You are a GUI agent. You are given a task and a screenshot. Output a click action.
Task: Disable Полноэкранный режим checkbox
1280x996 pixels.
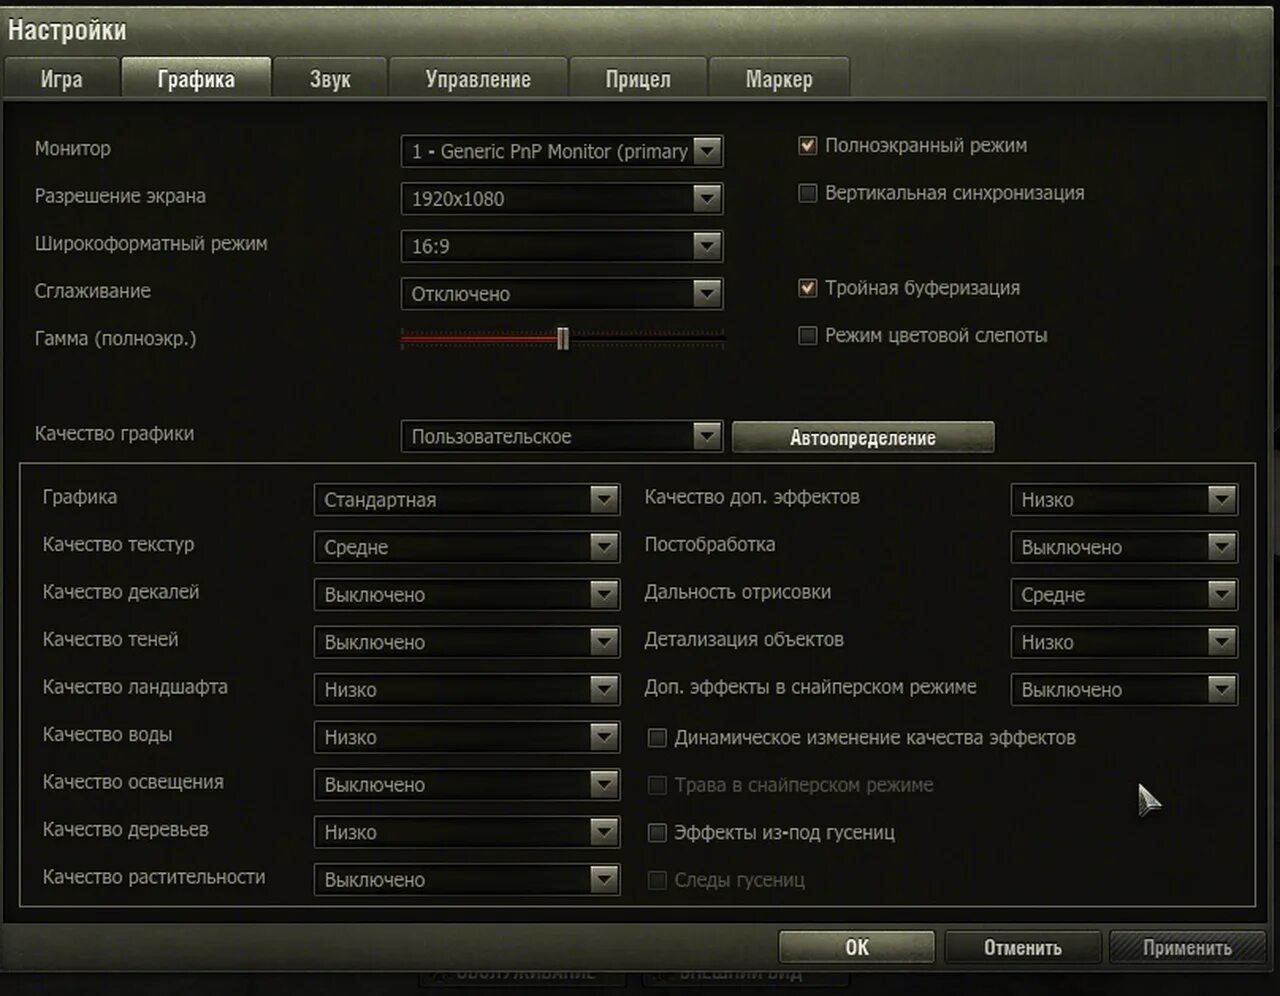808,146
